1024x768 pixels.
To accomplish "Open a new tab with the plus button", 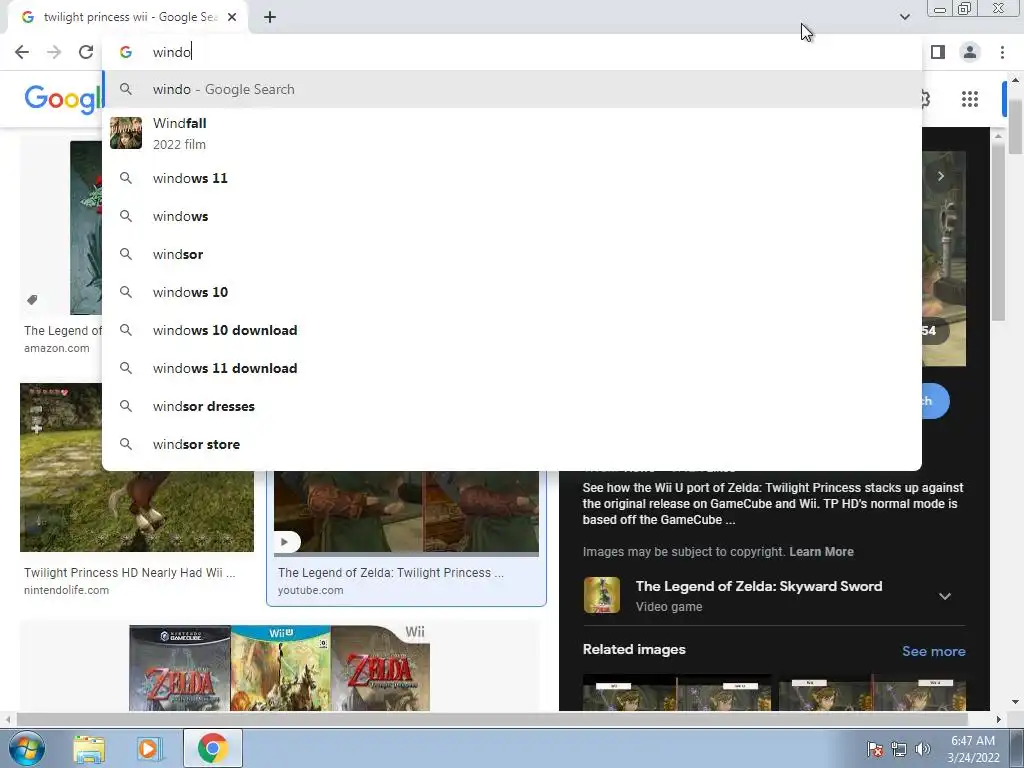I will pos(270,17).
